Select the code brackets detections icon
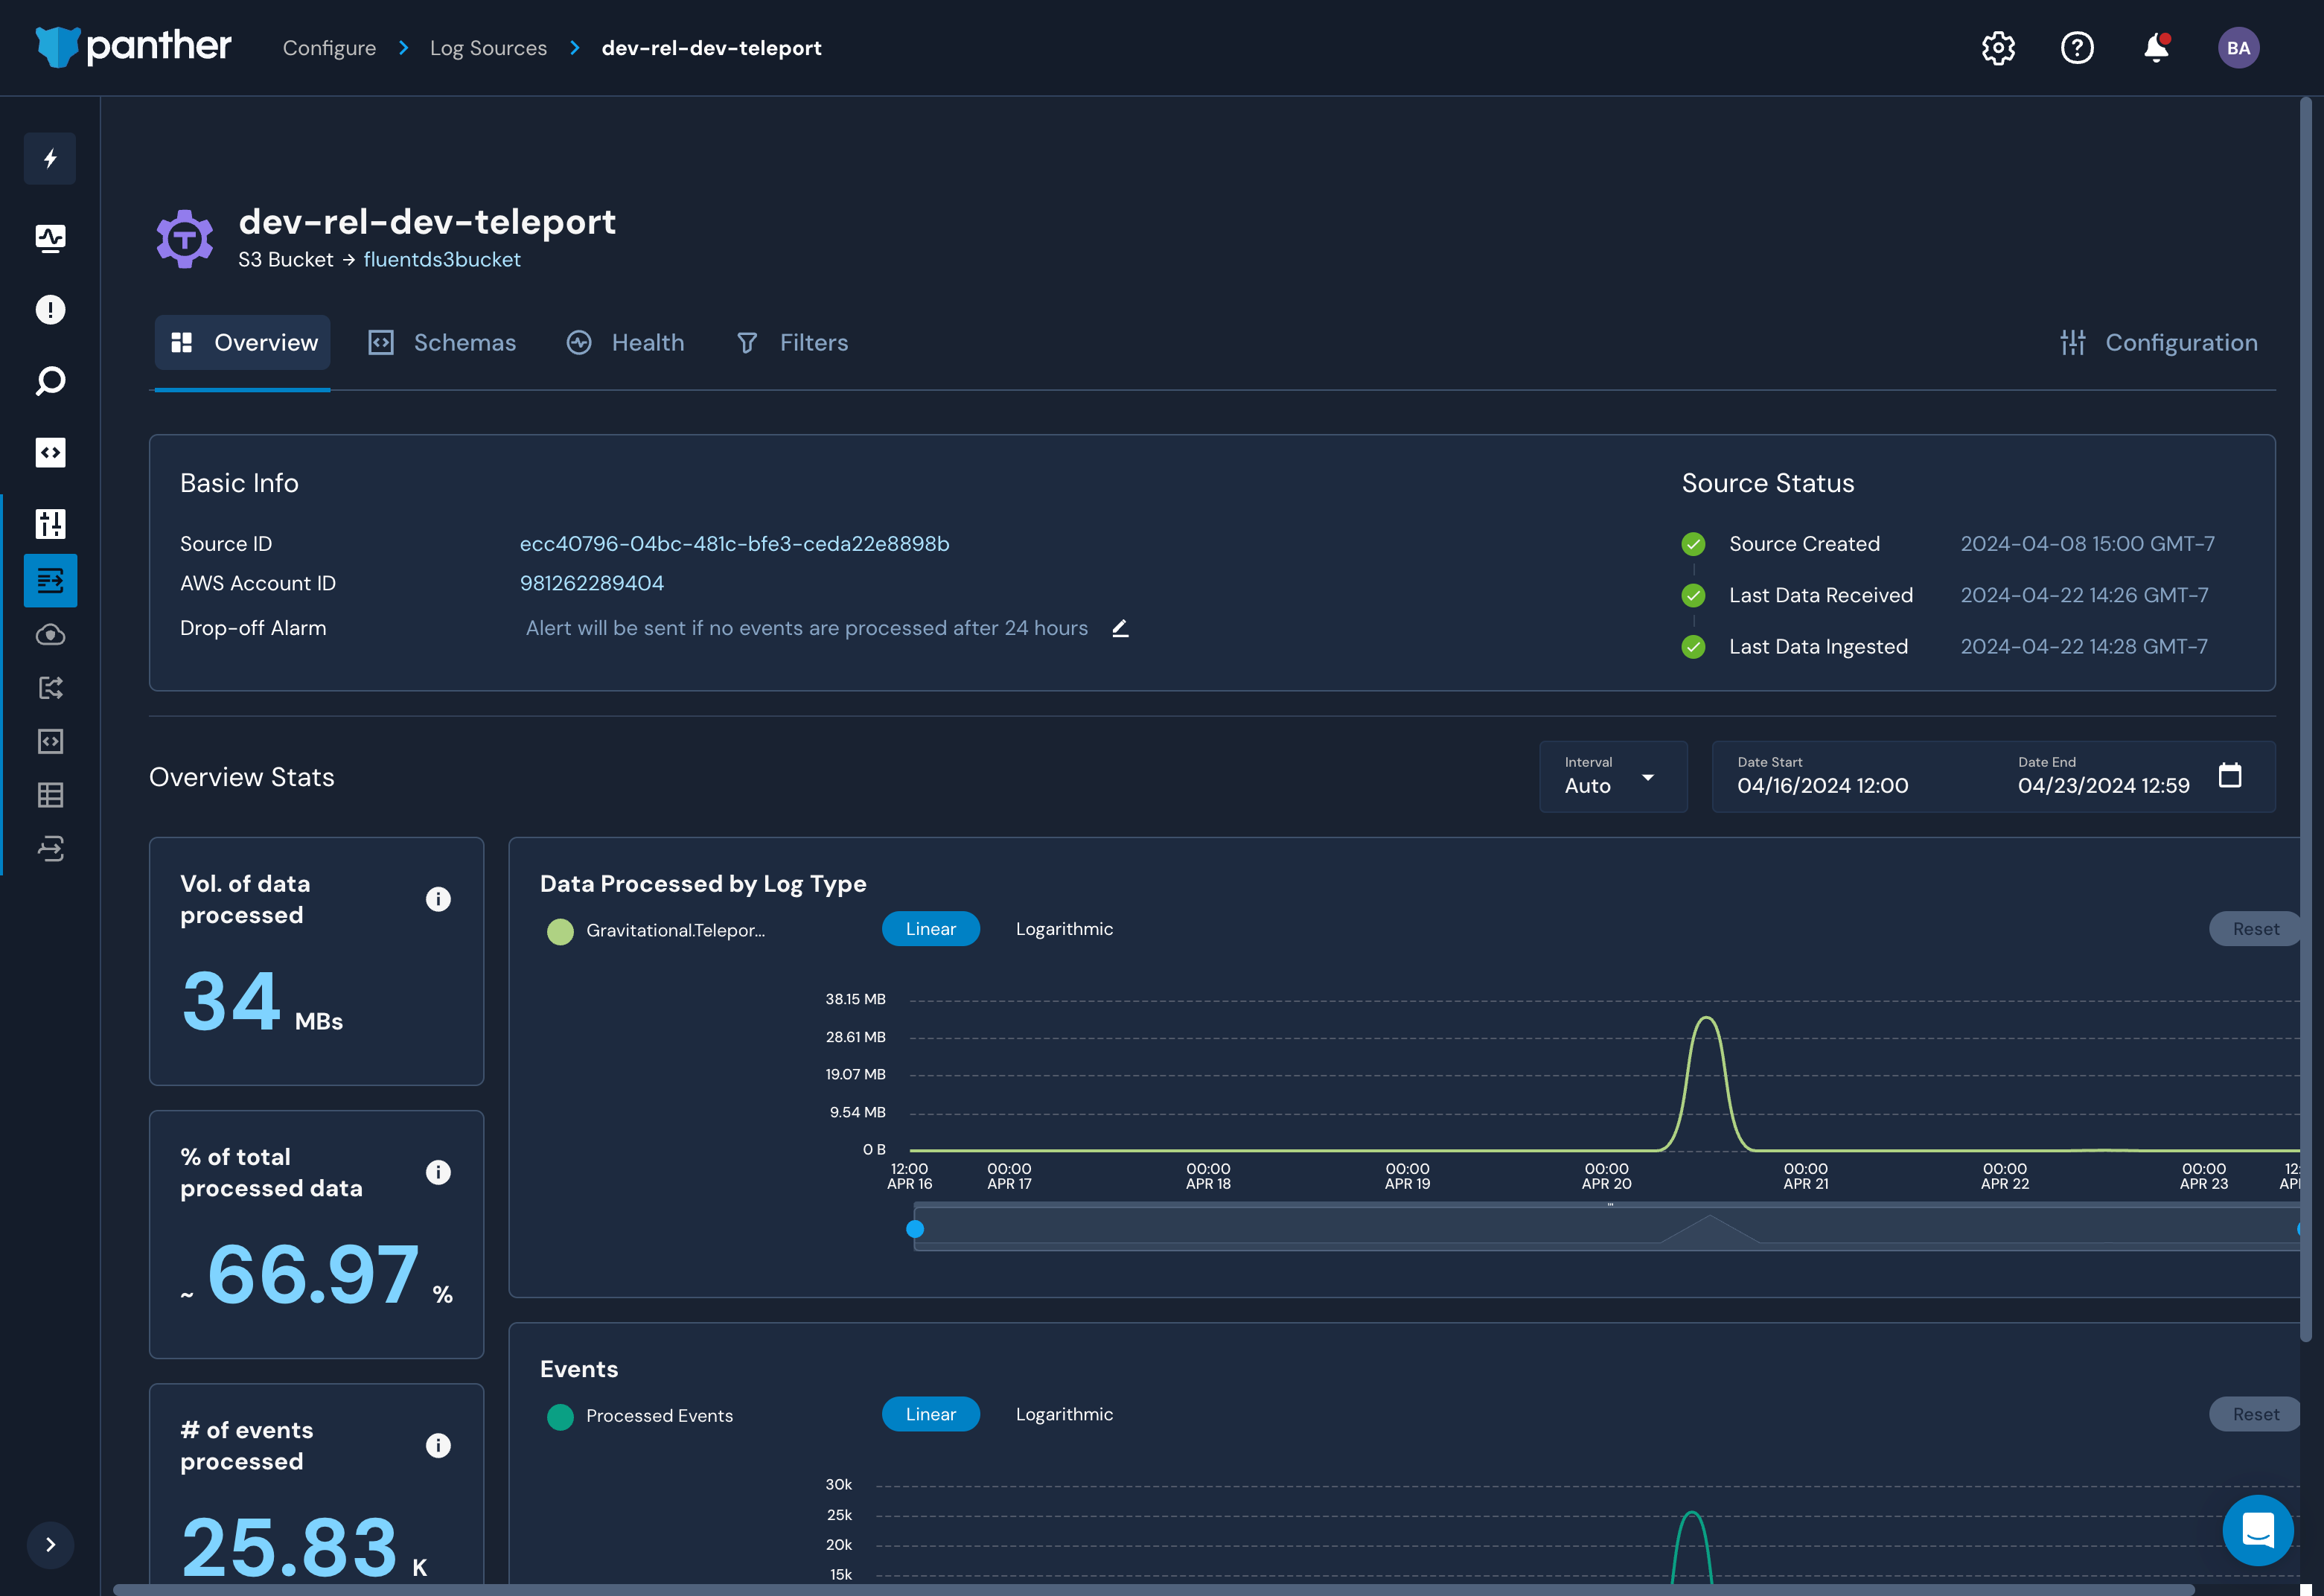Screen dimensions: 2324x1596 50,452
